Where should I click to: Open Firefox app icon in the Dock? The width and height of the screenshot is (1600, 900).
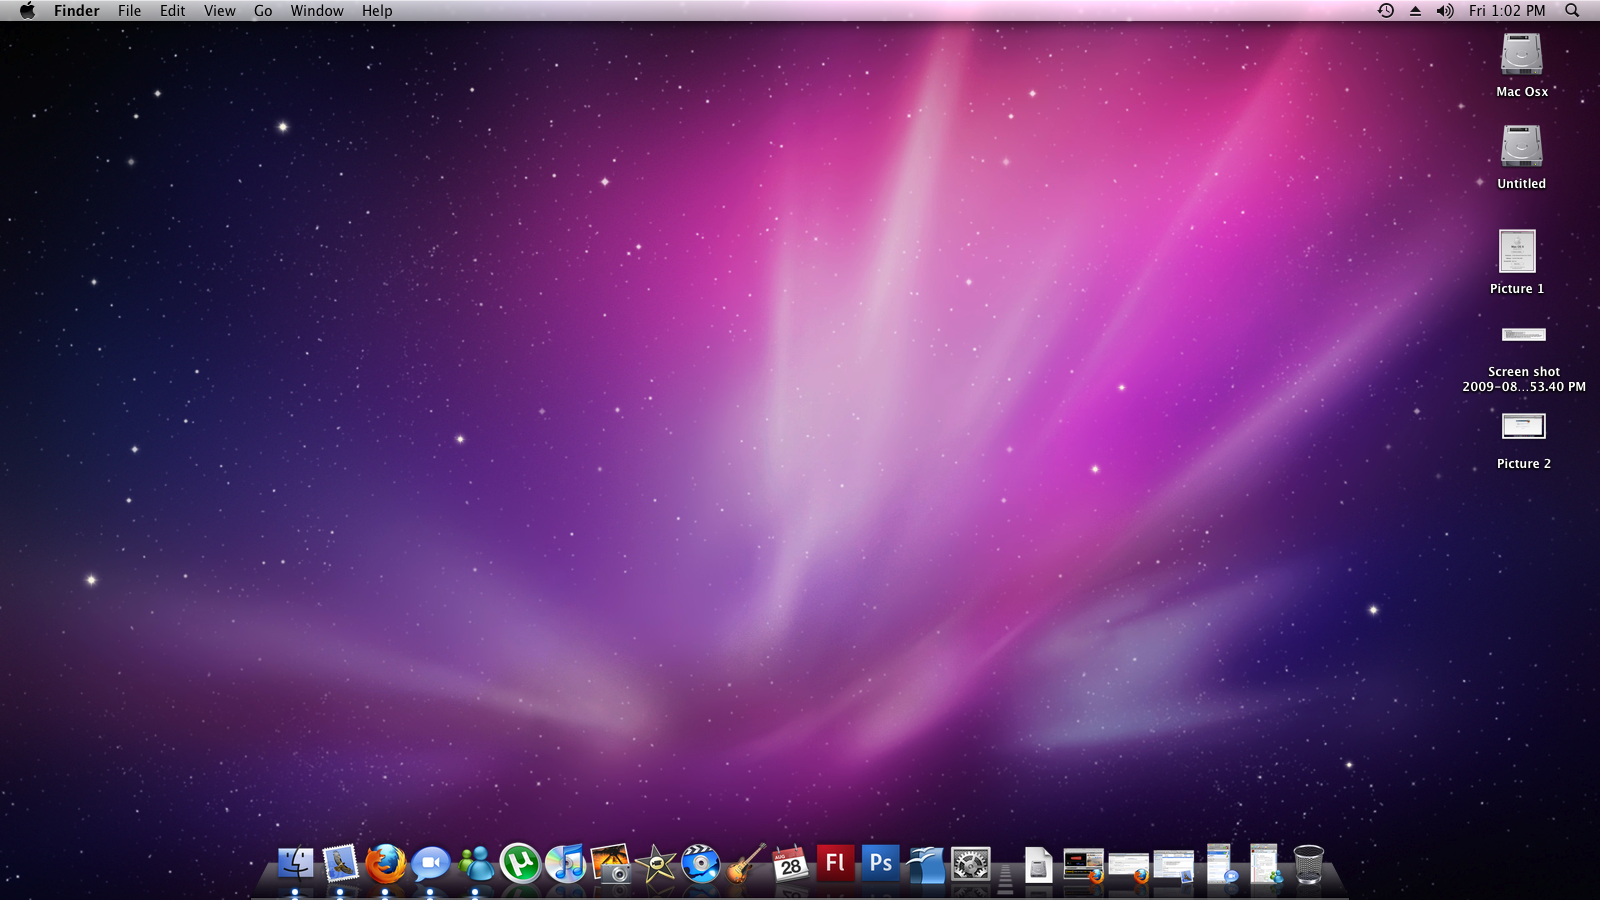point(385,864)
